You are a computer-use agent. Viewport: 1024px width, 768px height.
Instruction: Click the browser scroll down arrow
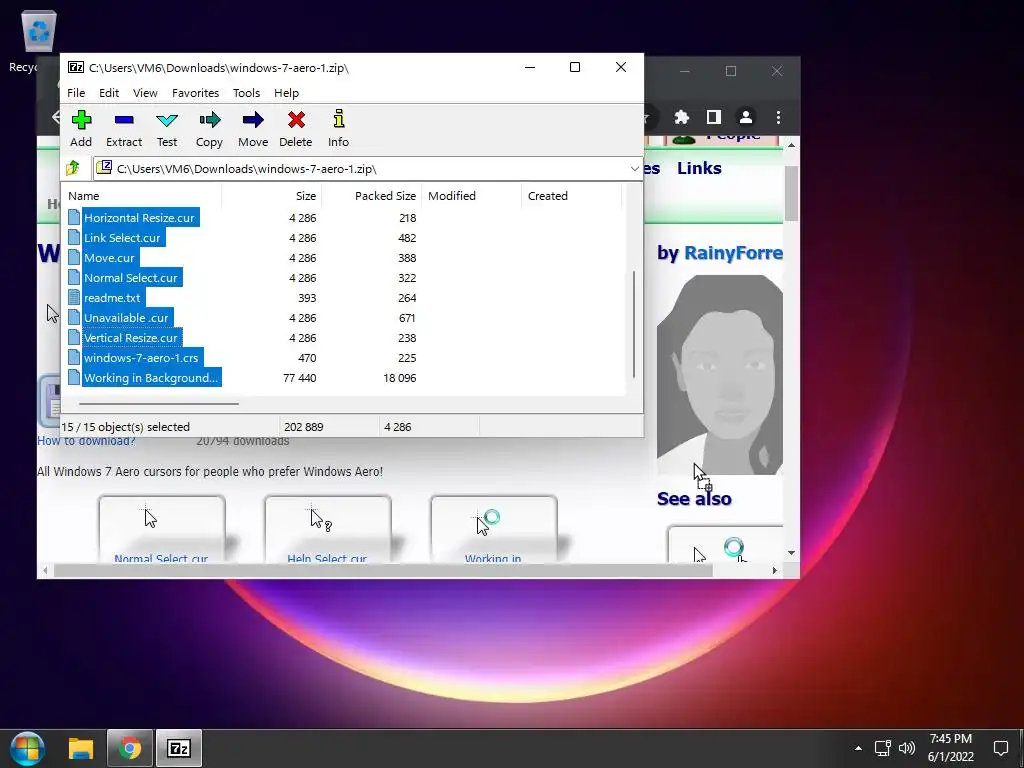point(791,553)
